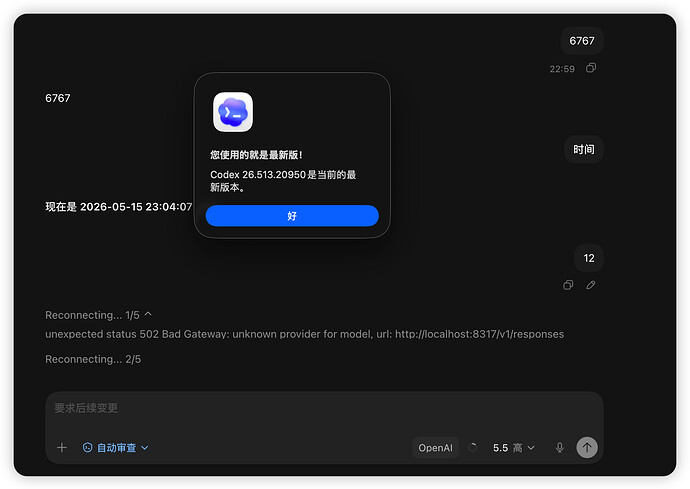The width and height of the screenshot is (690, 489).
Task: Click the 12 user message bubble
Action: click(x=589, y=258)
